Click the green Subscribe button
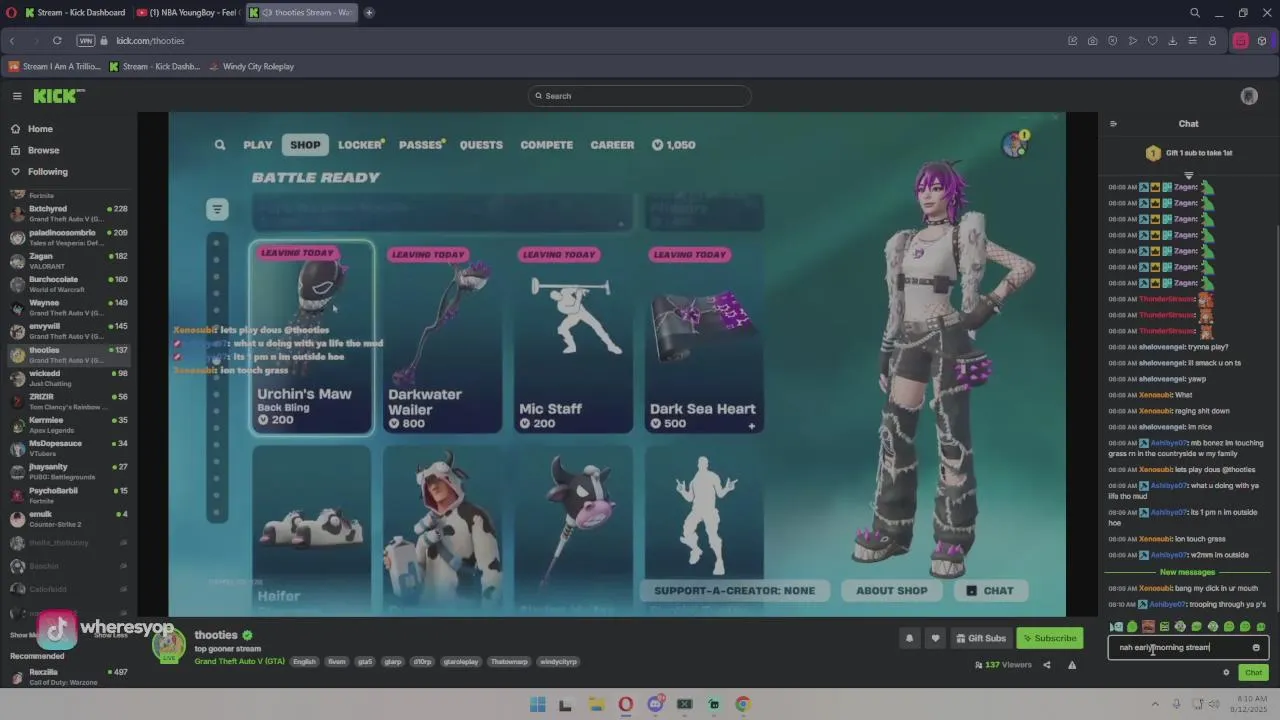Viewport: 1280px width, 720px height. (x=1049, y=638)
